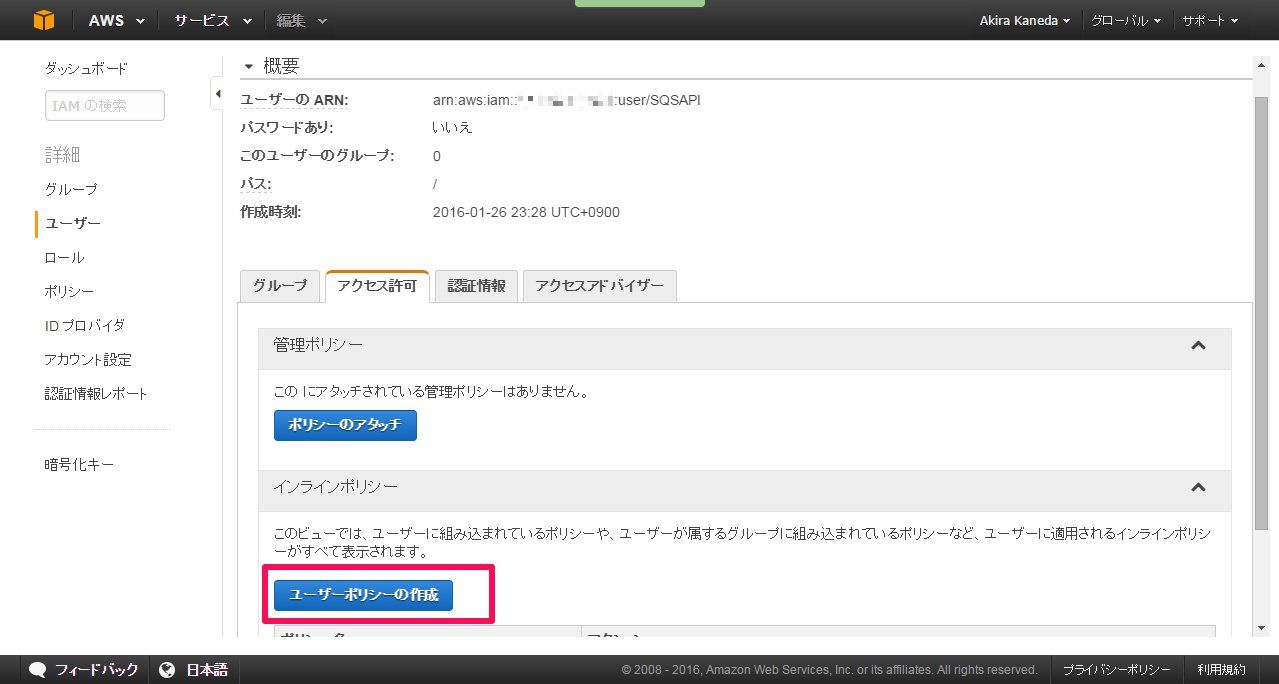Open the AWS dropdown menu
This screenshot has width=1279, height=684.
(x=116, y=20)
